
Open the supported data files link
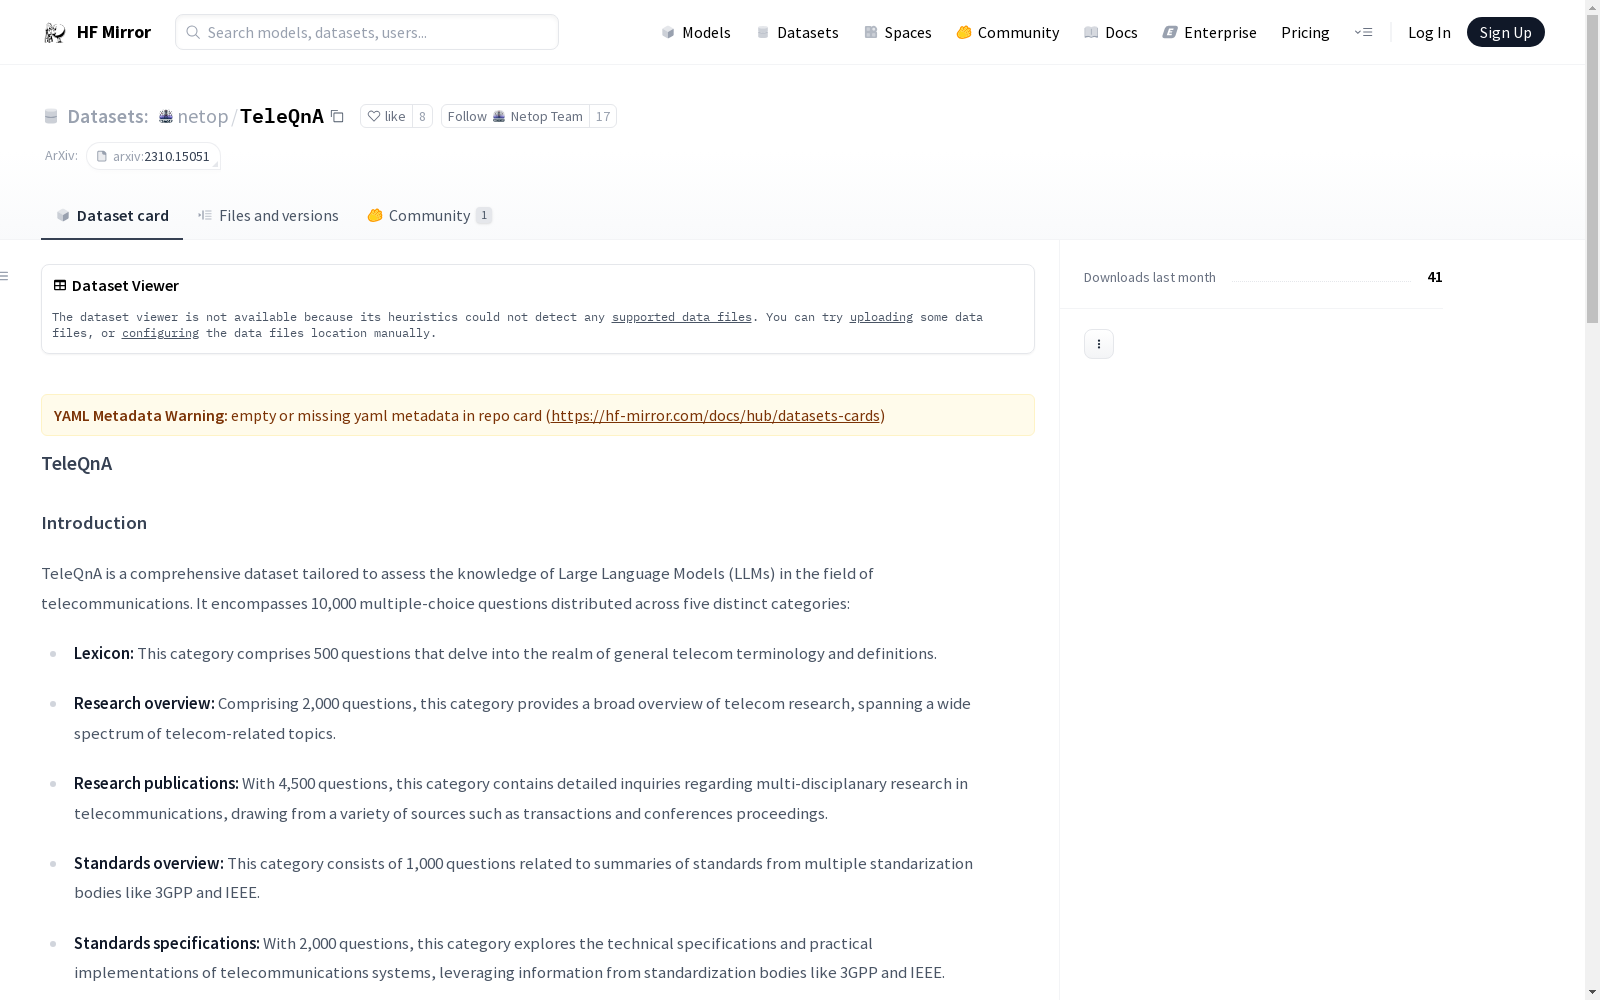click(682, 317)
